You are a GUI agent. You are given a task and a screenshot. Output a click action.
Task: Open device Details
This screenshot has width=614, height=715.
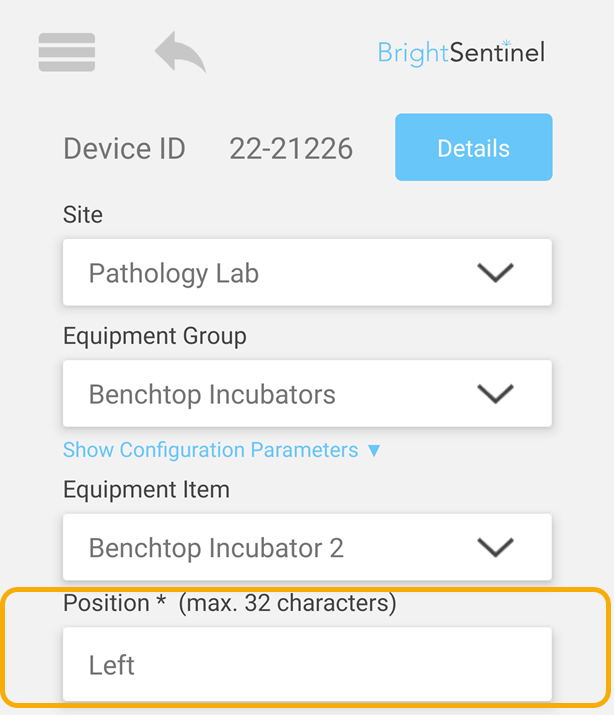(474, 147)
